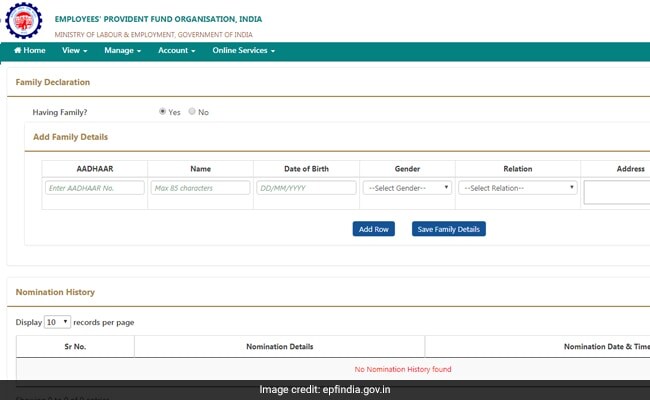
Task: Change records per page display dropdown
Action: [58, 322]
